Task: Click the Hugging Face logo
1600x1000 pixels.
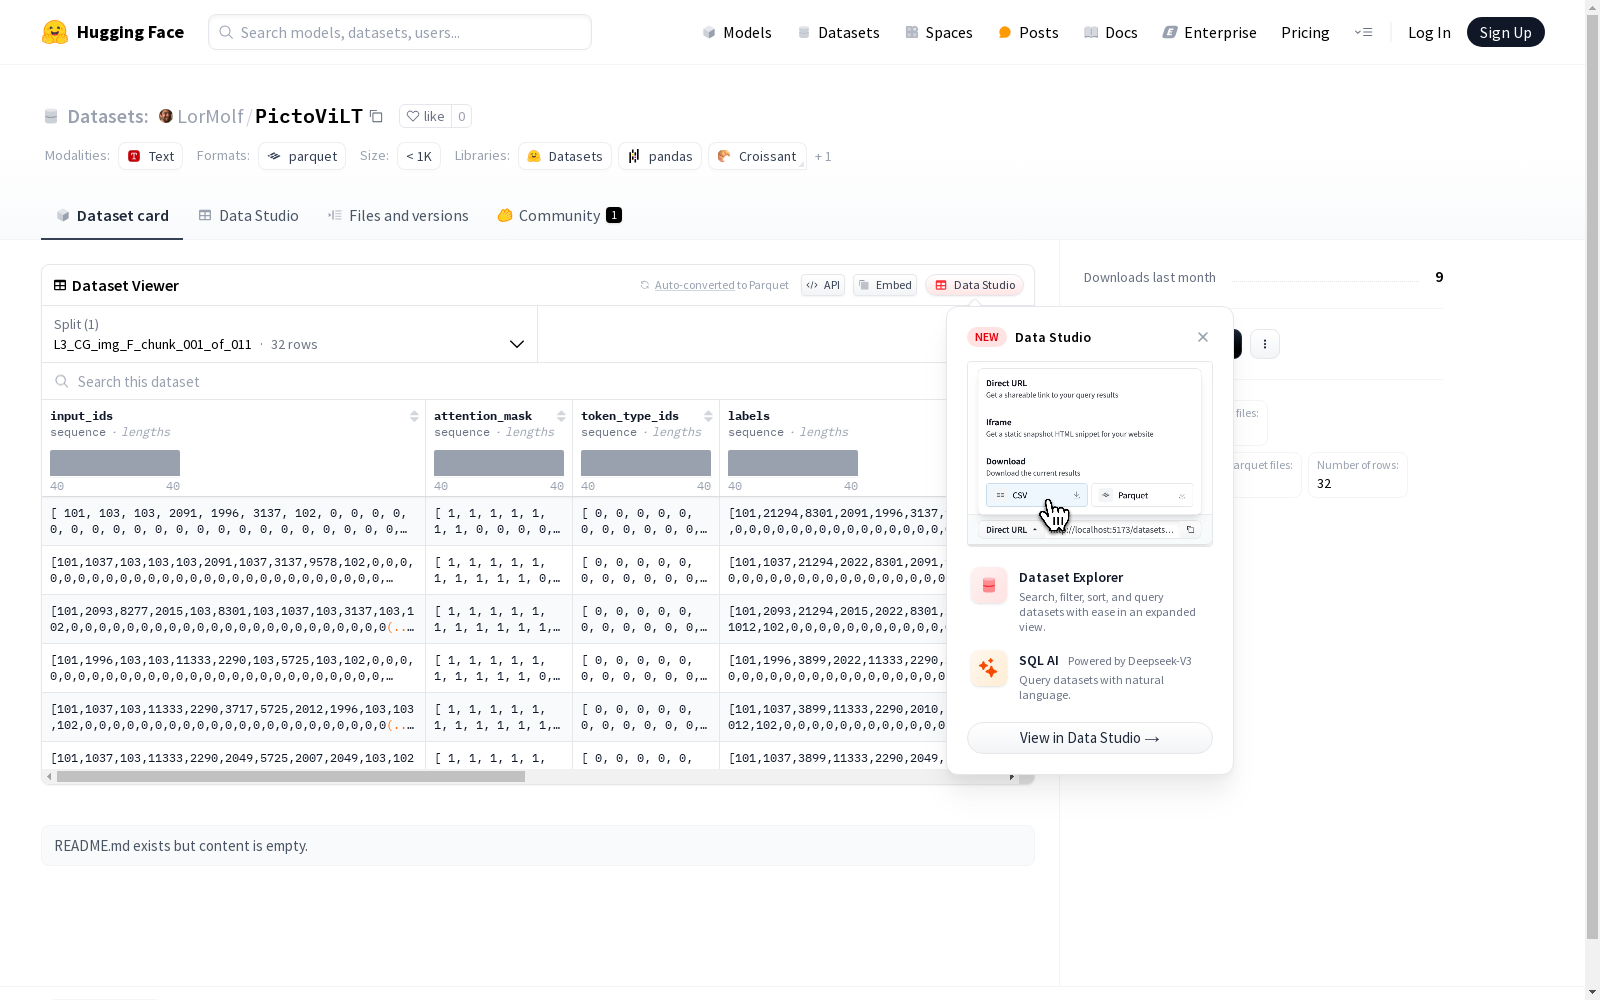Action: [x=113, y=32]
